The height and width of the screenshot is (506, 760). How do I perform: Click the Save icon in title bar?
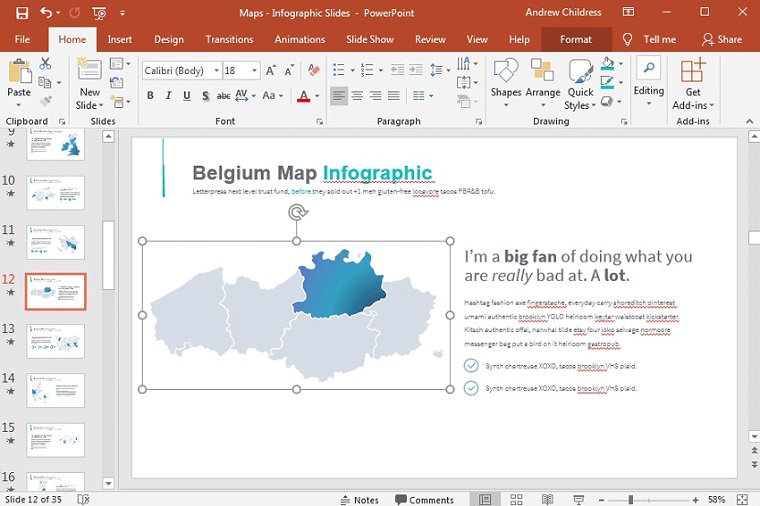tap(21, 13)
